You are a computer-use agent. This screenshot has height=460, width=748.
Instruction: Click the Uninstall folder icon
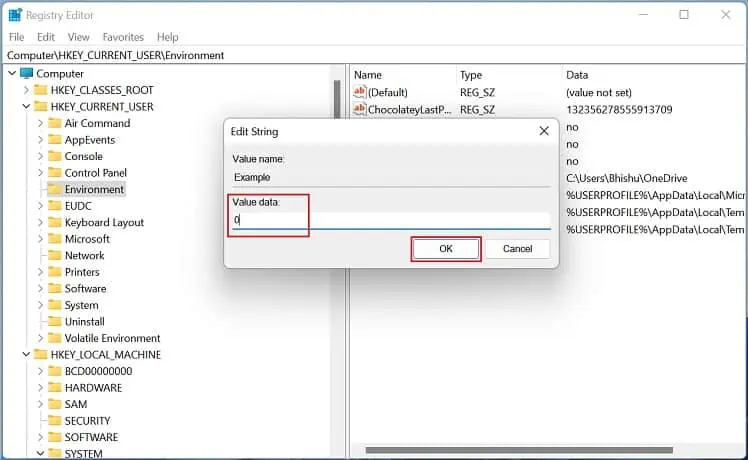[x=55, y=322]
